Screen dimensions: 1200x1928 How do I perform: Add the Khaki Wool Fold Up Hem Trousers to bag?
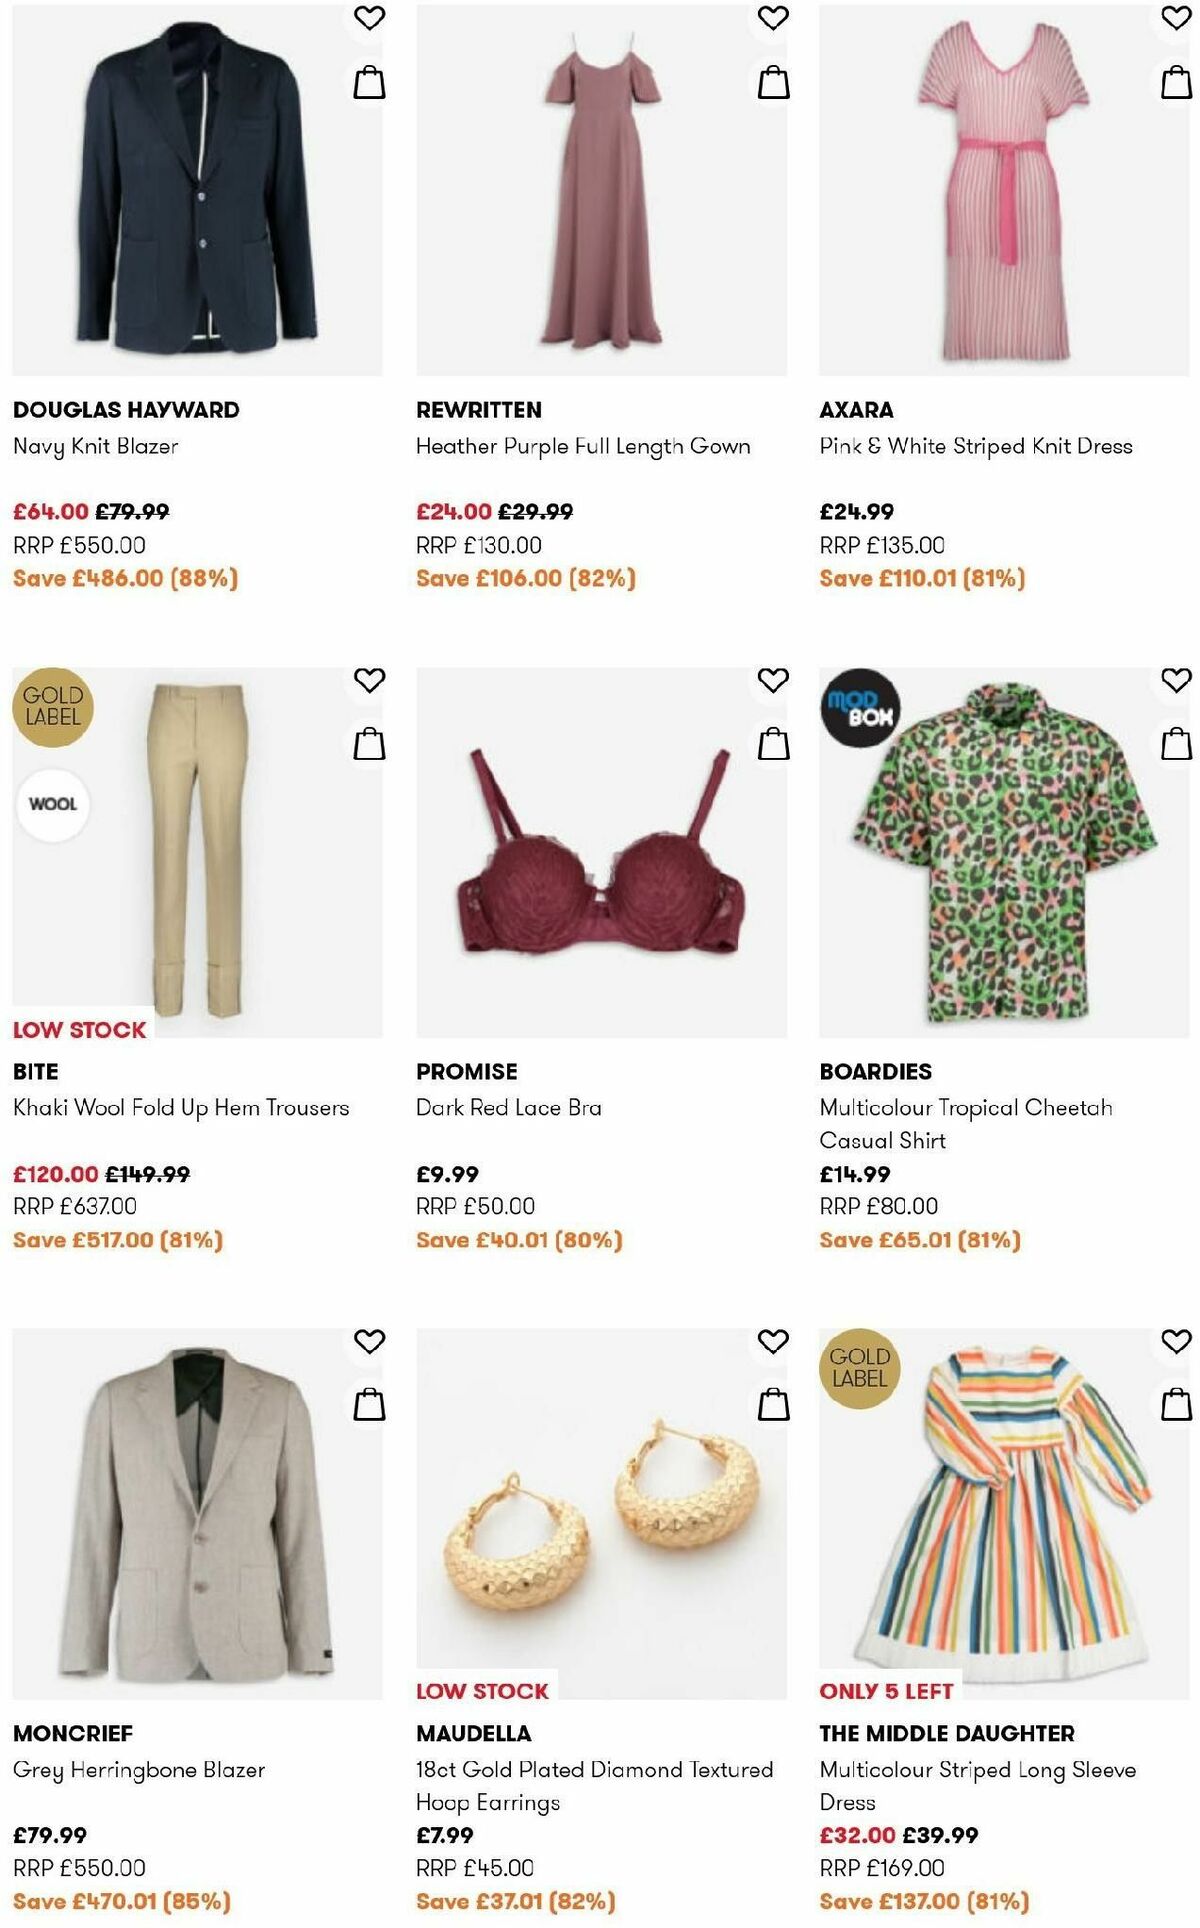pyautogui.click(x=371, y=744)
